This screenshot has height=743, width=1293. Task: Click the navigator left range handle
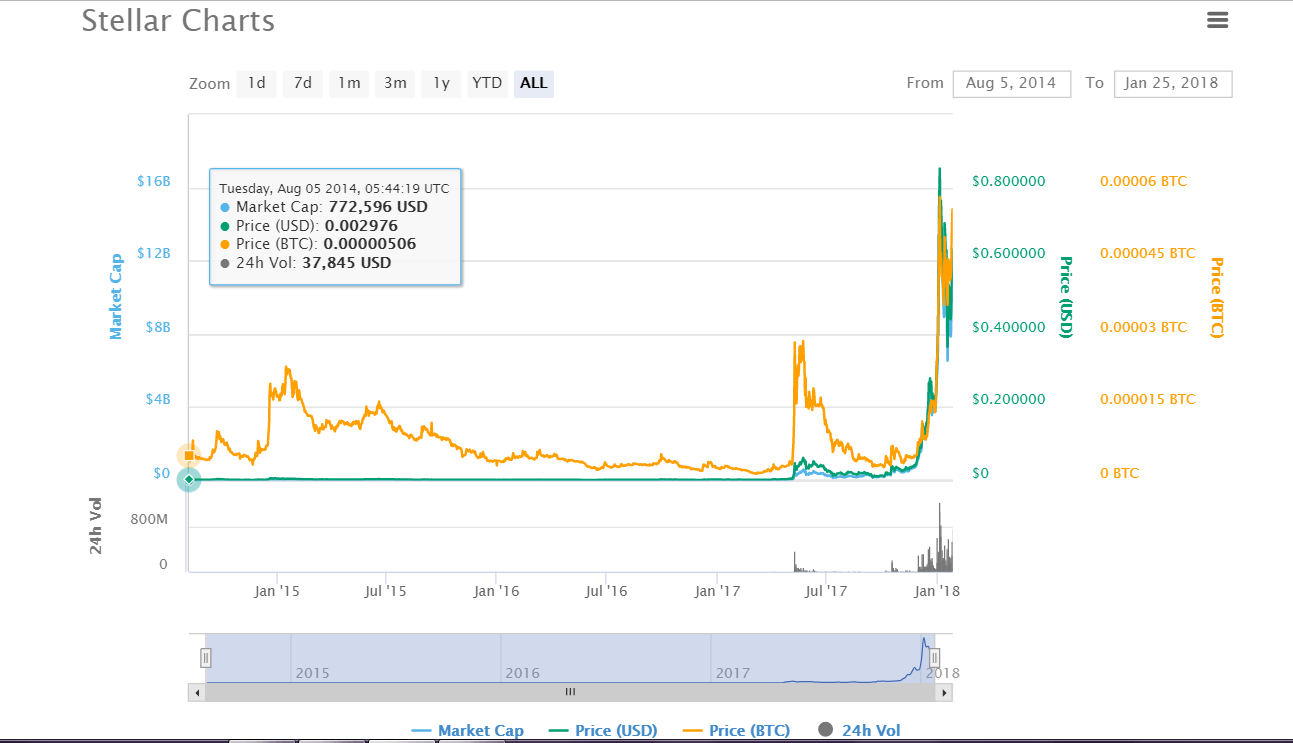(x=205, y=657)
